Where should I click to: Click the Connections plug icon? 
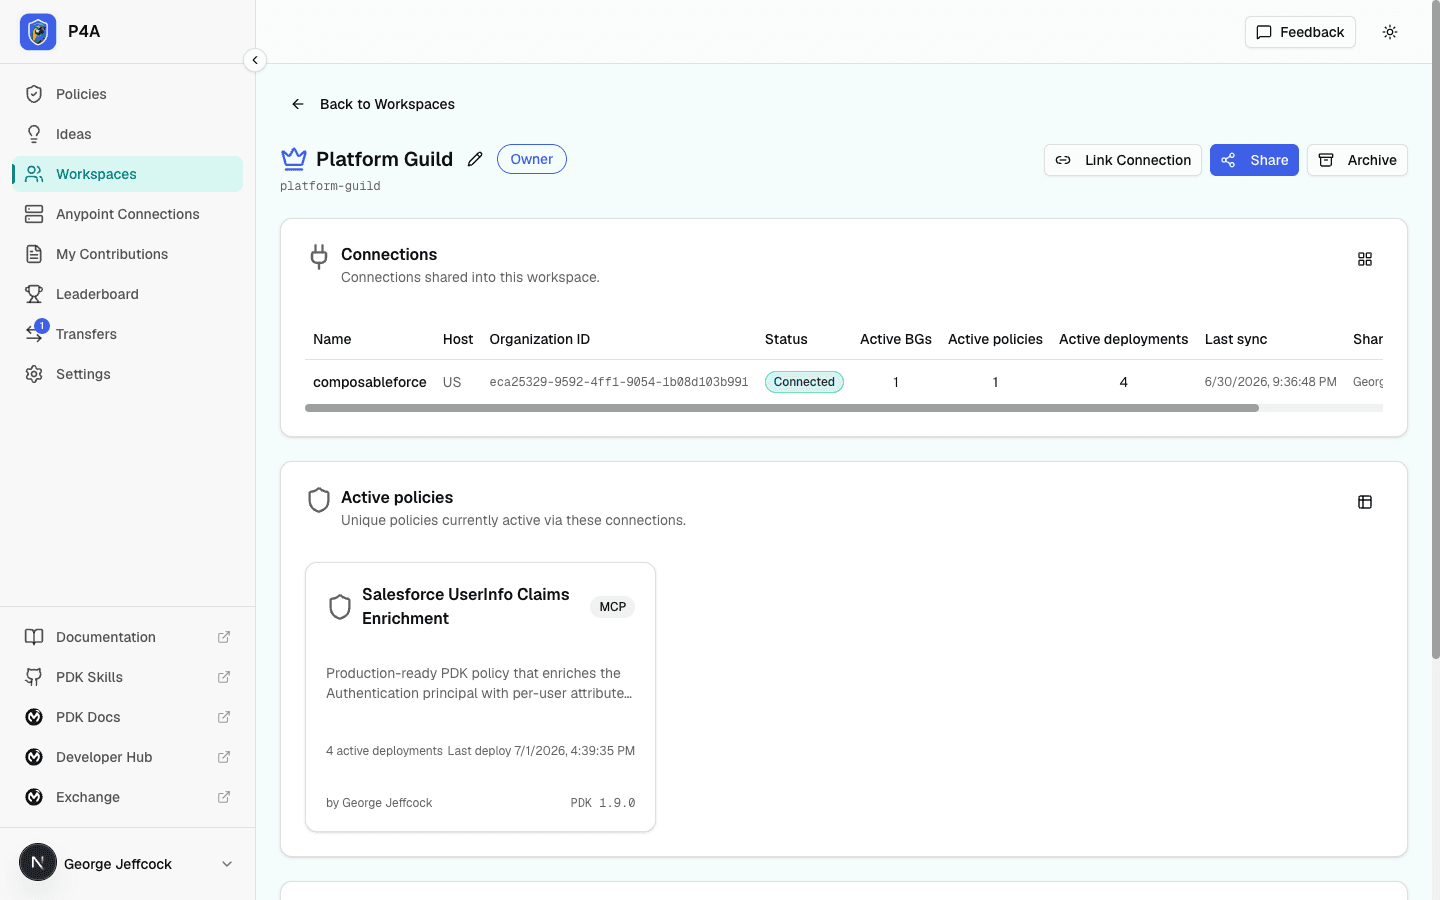[x=319, y=257]
